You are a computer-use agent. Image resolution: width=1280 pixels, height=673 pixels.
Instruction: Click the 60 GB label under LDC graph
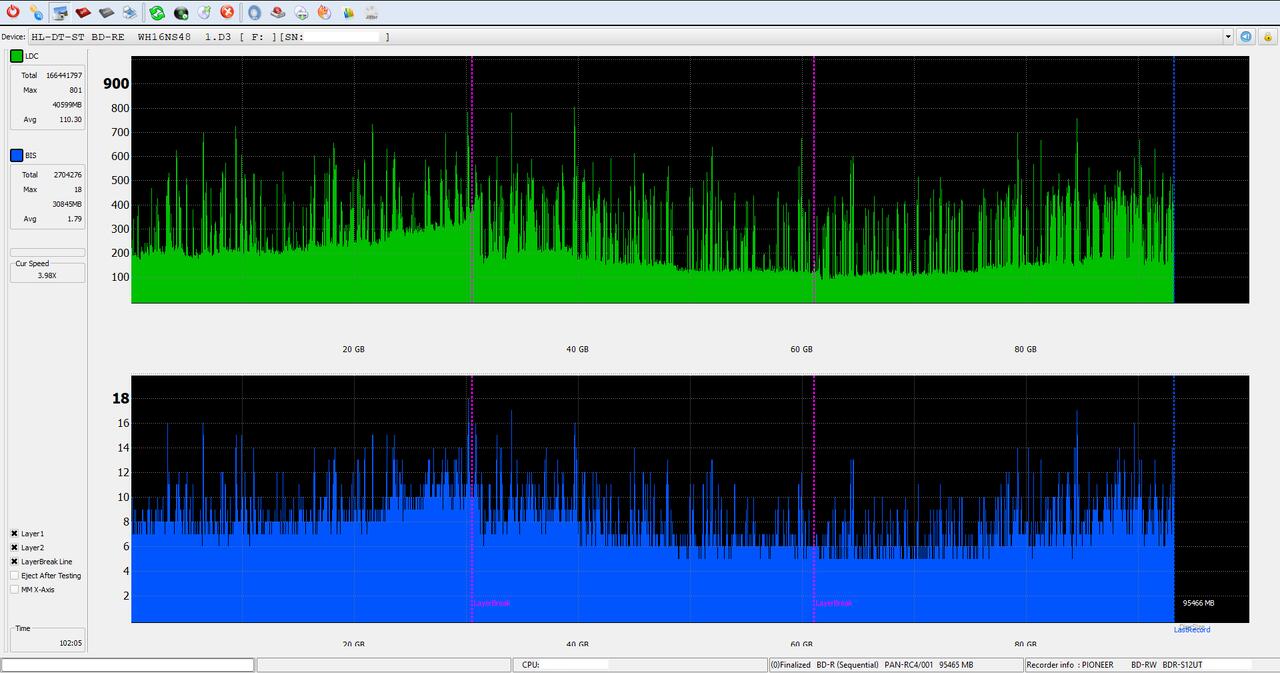click(x=801, y=349)
